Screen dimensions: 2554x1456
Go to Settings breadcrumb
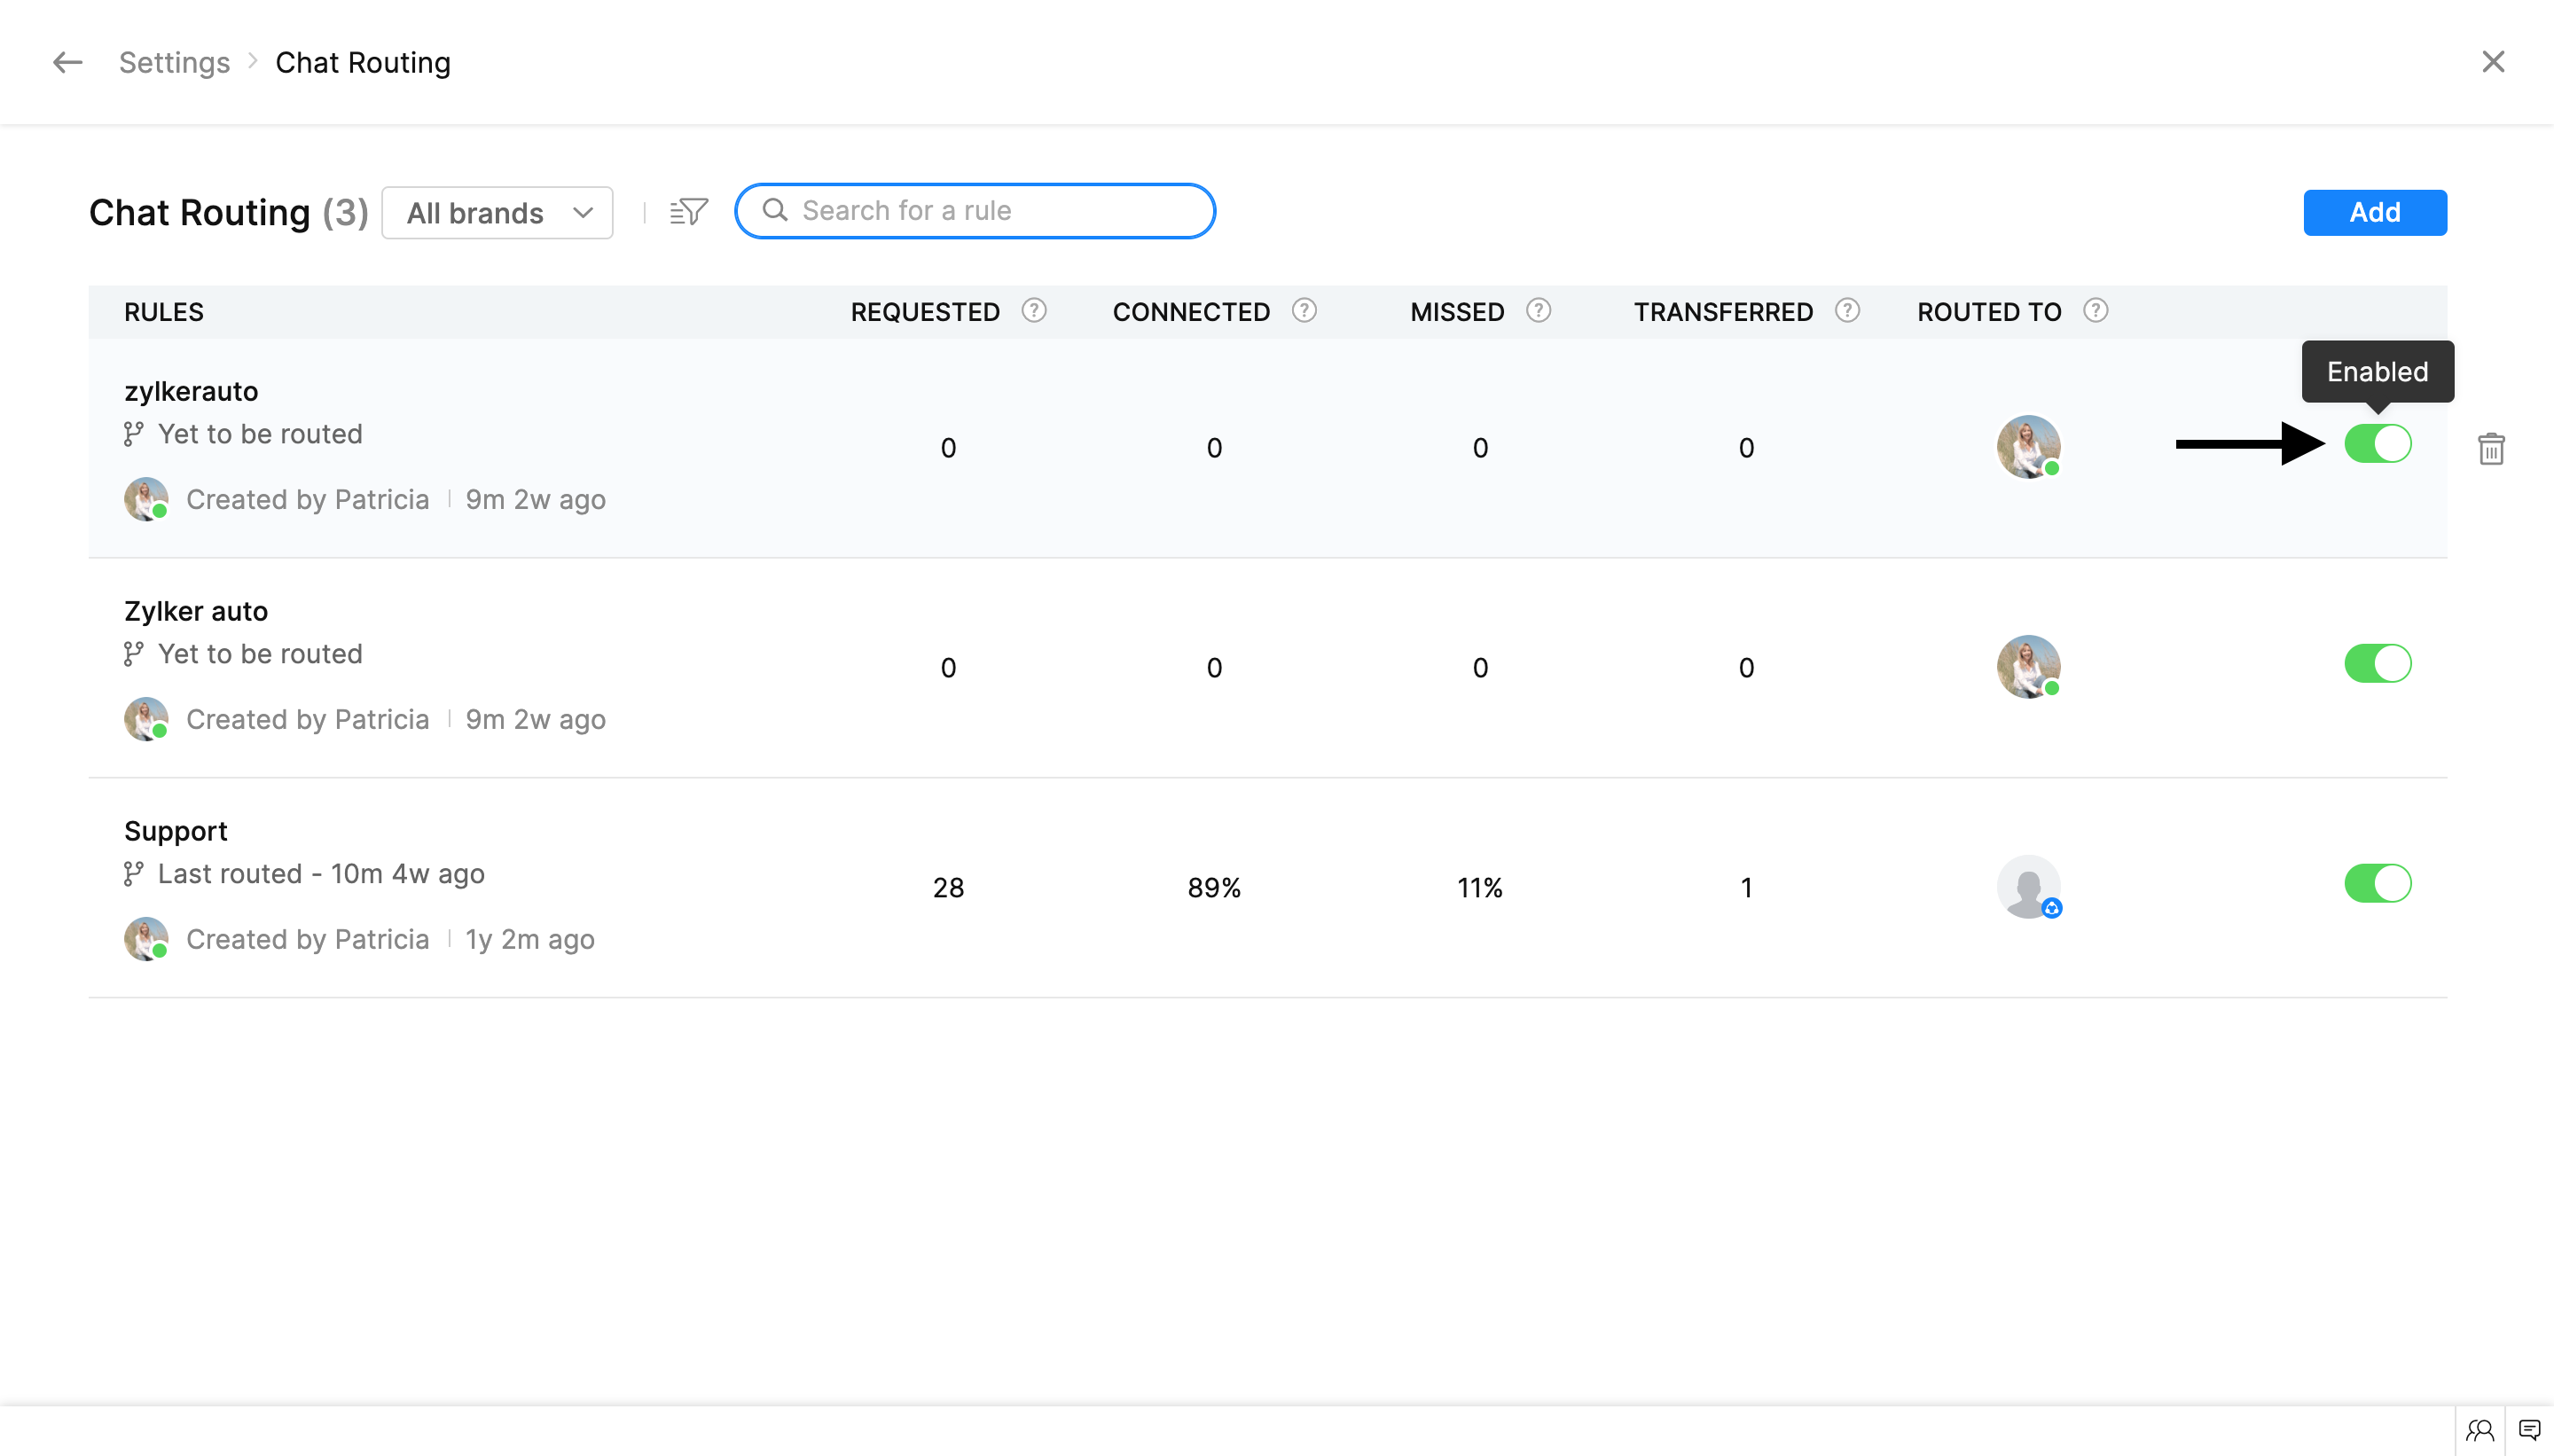click(x=174, y=62)
